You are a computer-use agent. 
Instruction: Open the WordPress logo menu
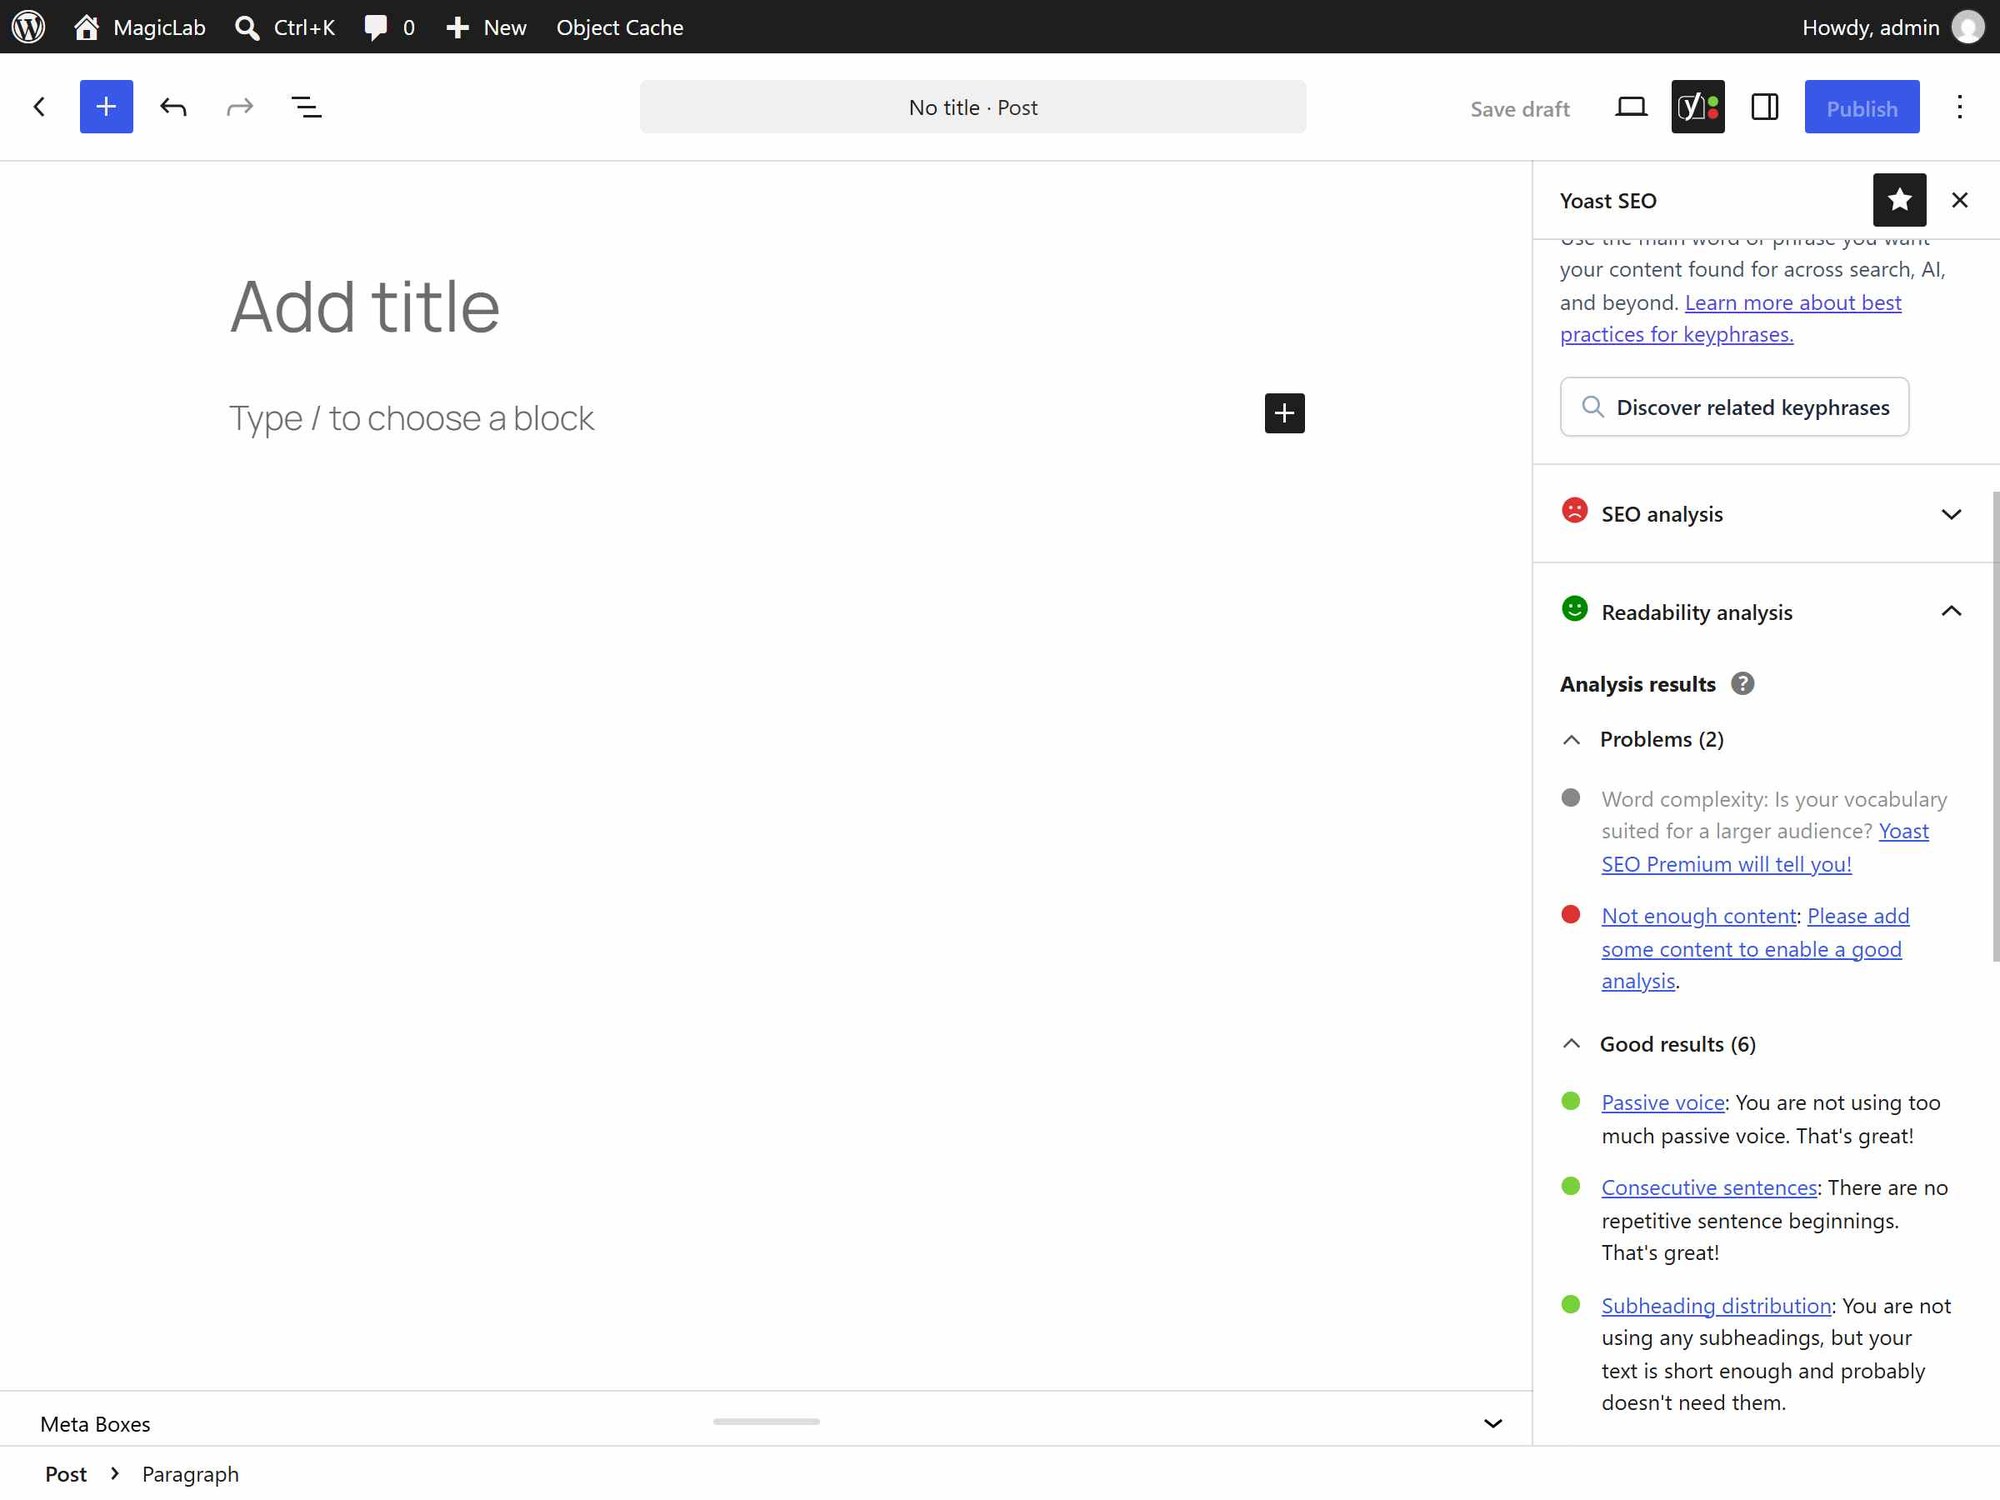pyautogui.click(x=28, y=27)
